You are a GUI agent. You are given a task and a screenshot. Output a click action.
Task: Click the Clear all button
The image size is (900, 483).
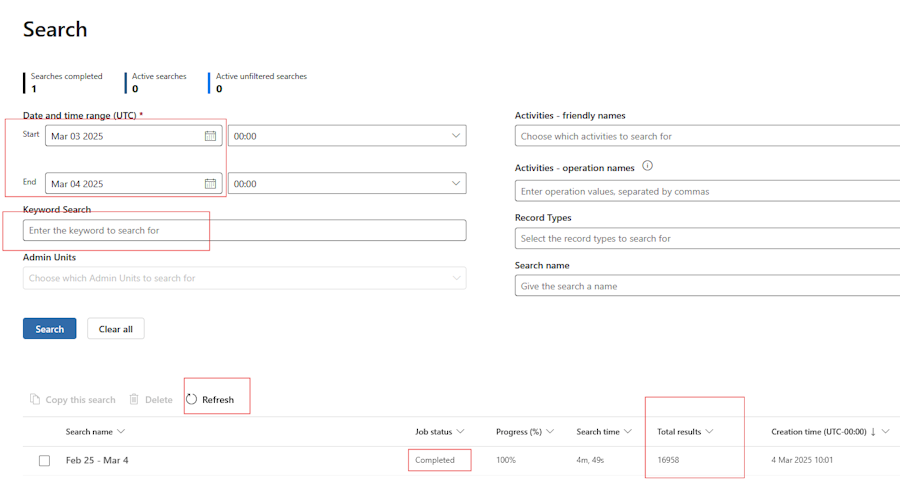[115, 329]
